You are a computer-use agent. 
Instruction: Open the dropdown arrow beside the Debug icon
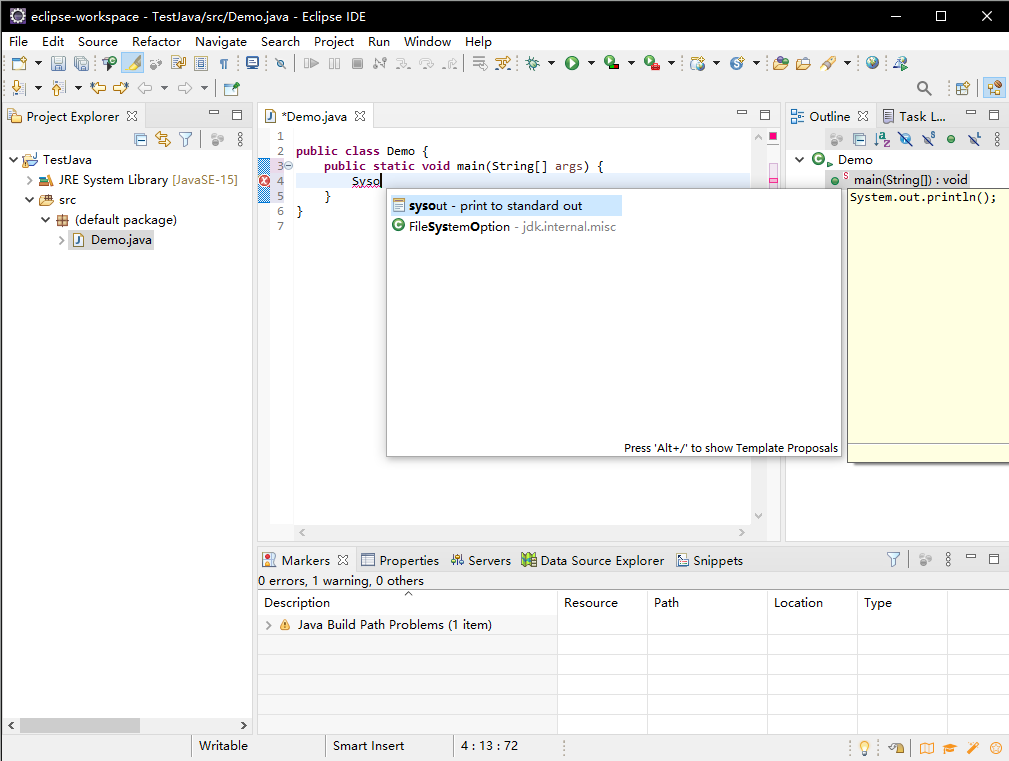[551, 63]
